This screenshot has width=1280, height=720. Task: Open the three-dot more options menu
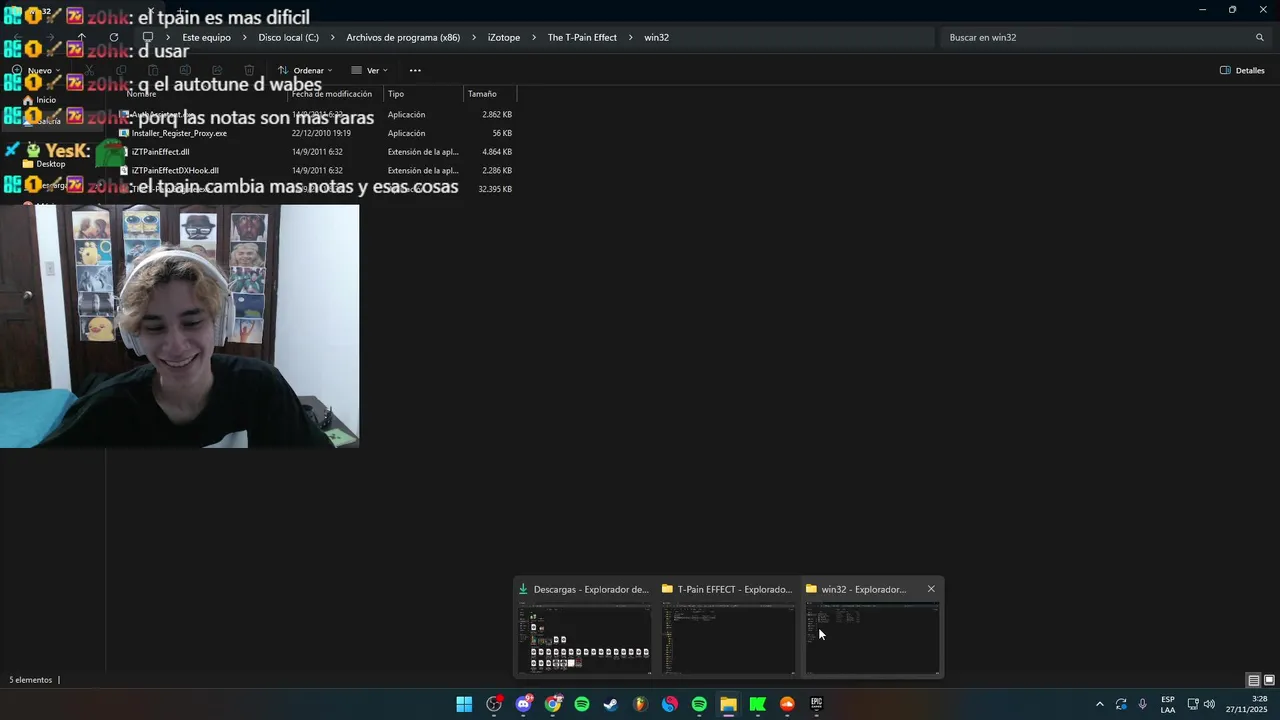(x=415, y=70)
